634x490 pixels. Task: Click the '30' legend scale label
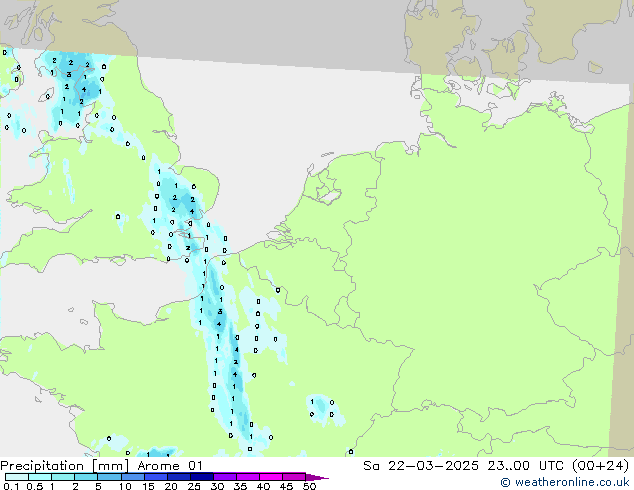(217, 486)
